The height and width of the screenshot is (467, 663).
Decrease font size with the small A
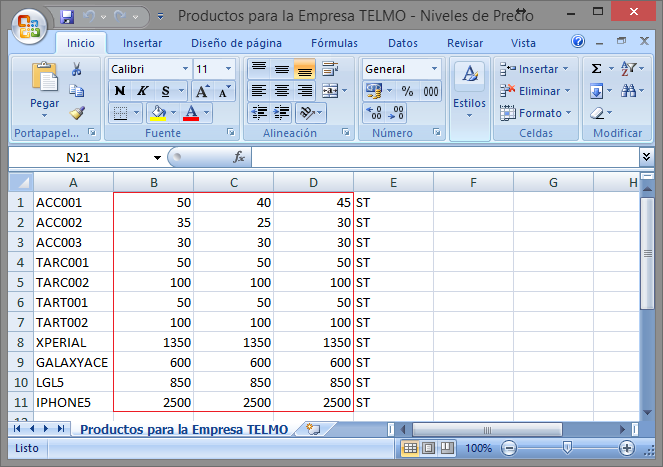tap(224, 91)
